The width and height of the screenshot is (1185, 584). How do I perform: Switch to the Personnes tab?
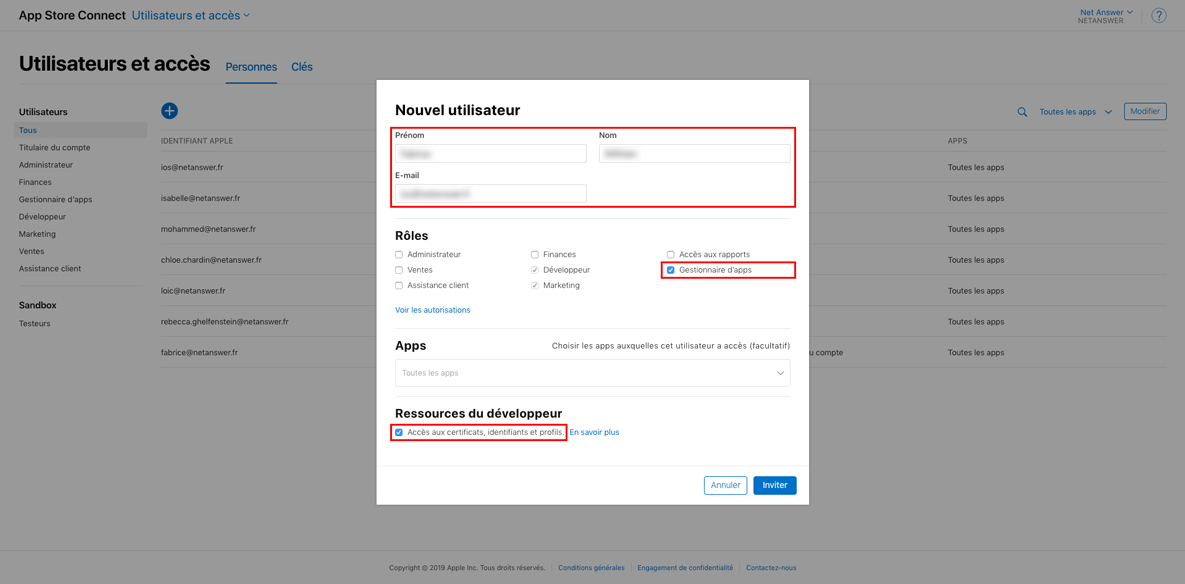click(x=252, y=66)
